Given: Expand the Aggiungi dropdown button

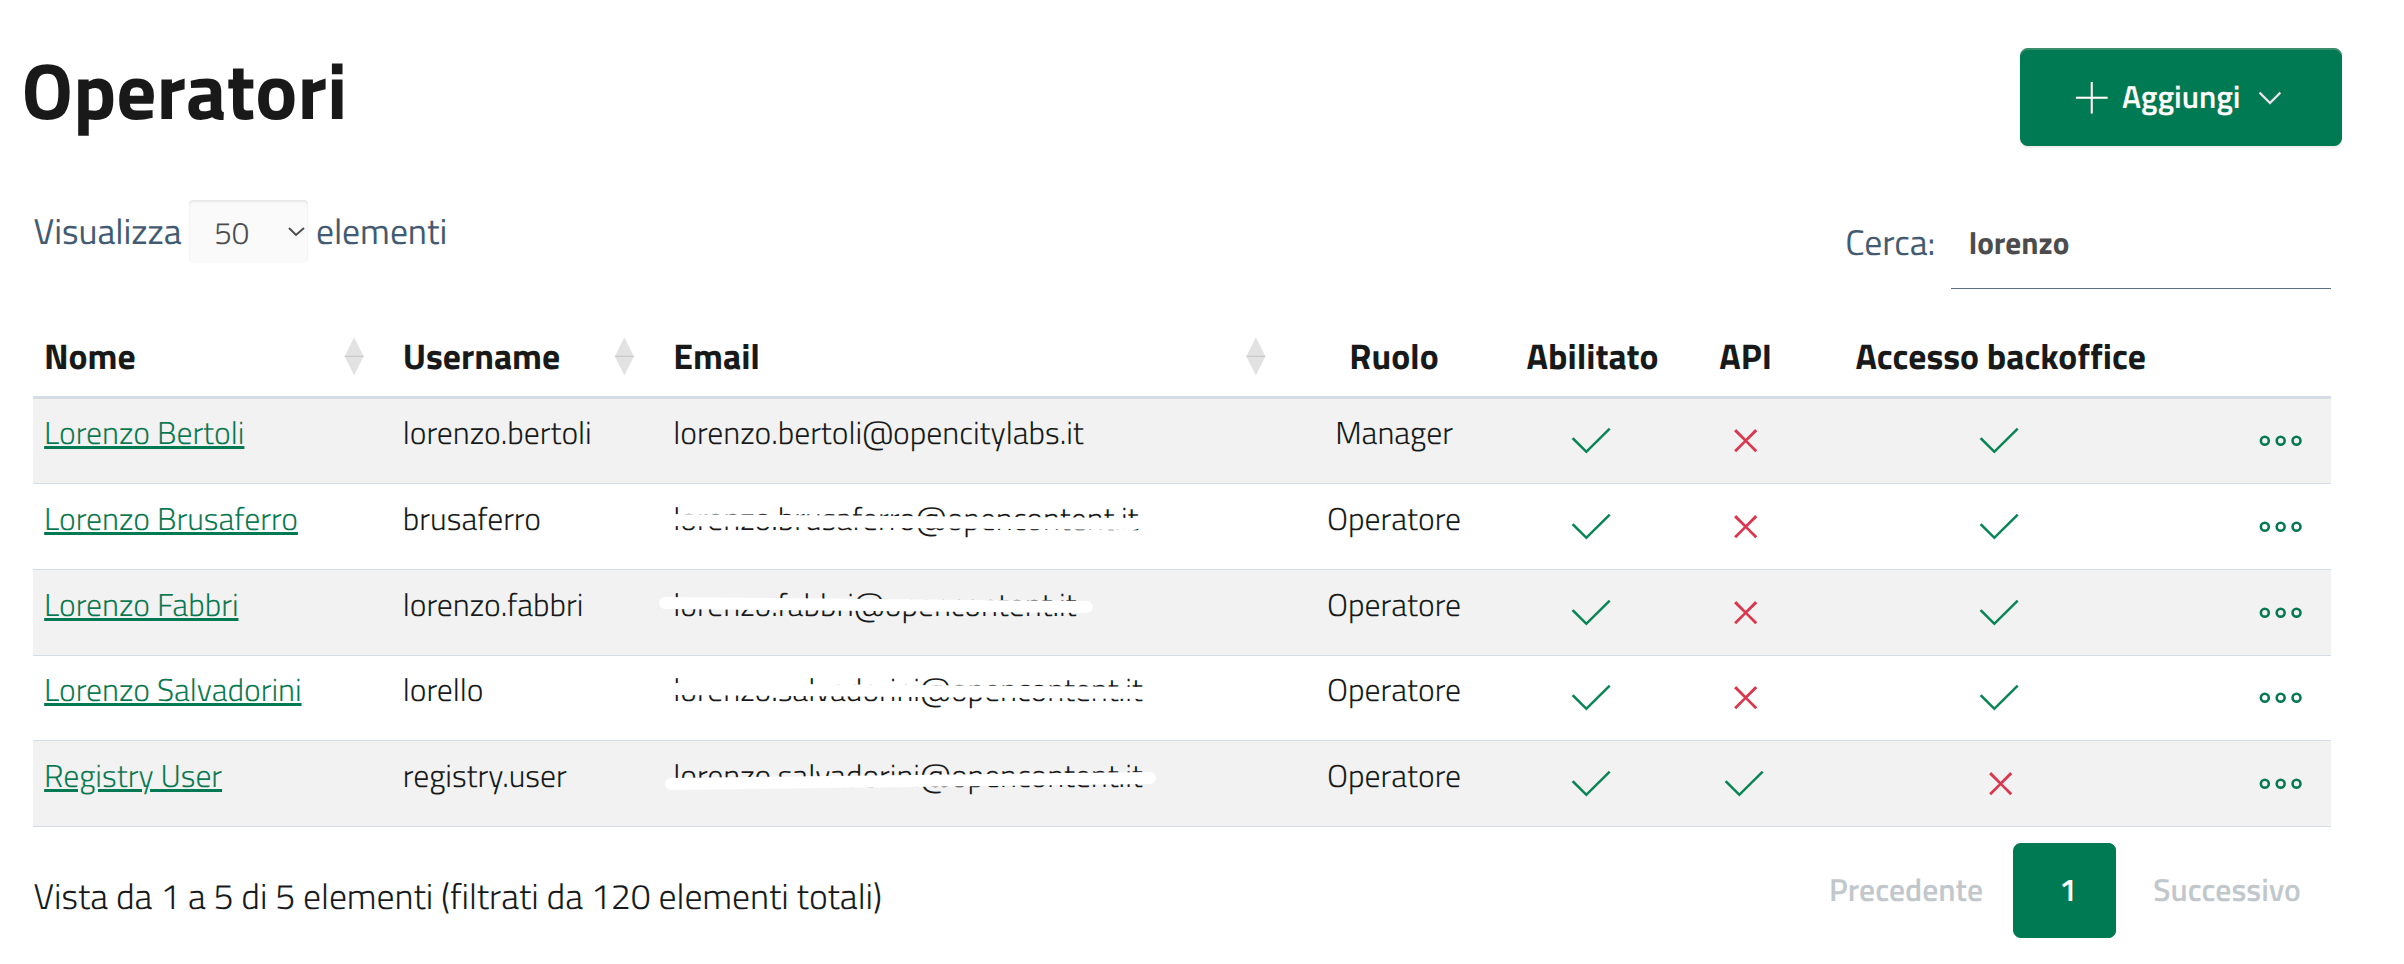Looking at the screenshot, I should click(x=2179, y=98).
